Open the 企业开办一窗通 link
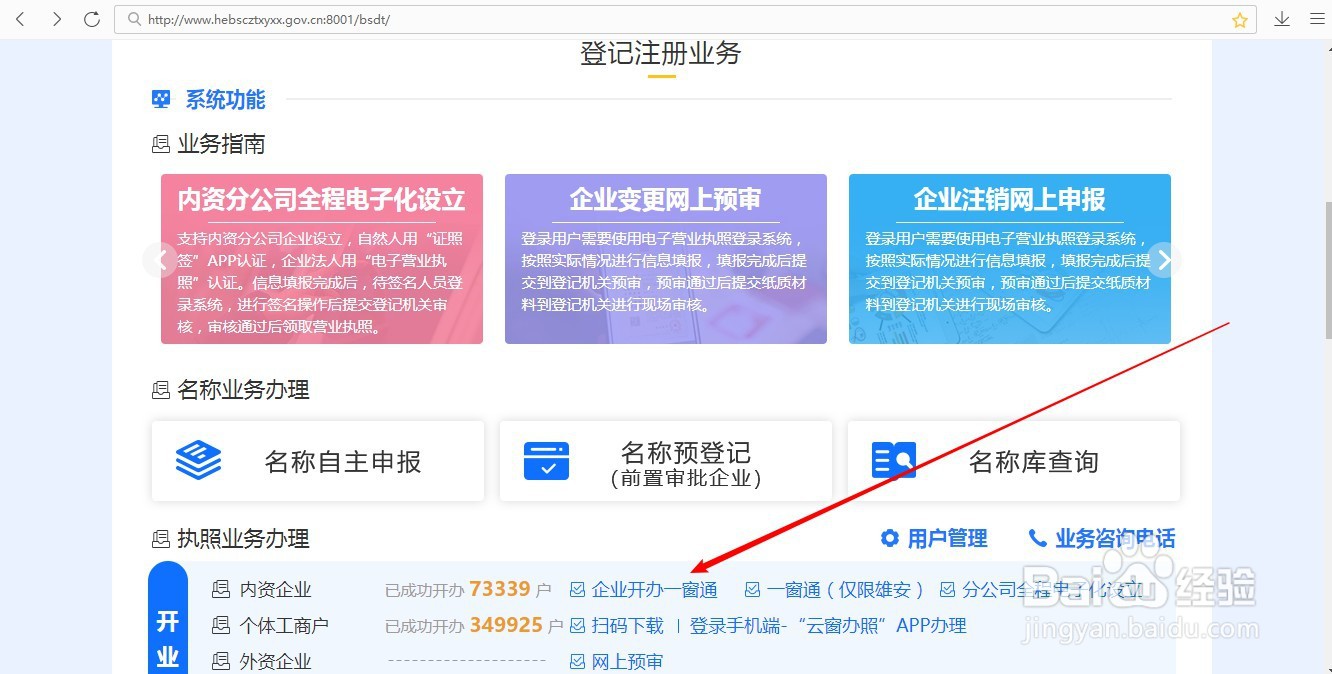 tap(655, 589)
